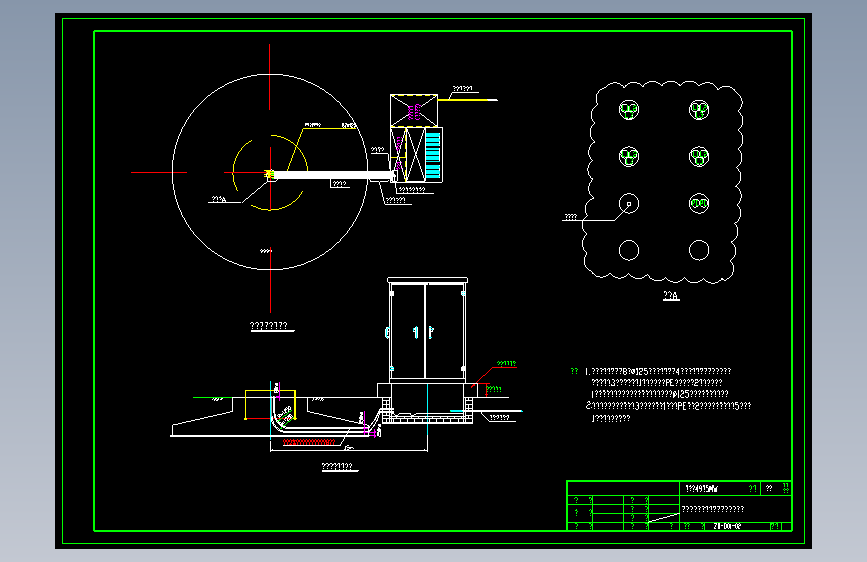
Task: Select the double-door cabinet in the elevation view
Action: point(427,330)
